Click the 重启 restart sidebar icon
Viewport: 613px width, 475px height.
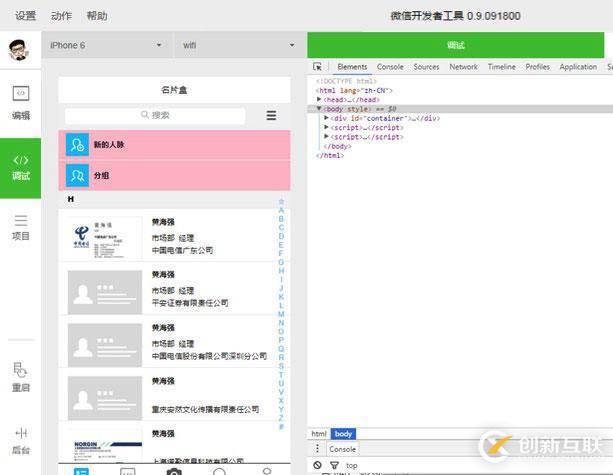pyautogui.click(x=21, y=377)
